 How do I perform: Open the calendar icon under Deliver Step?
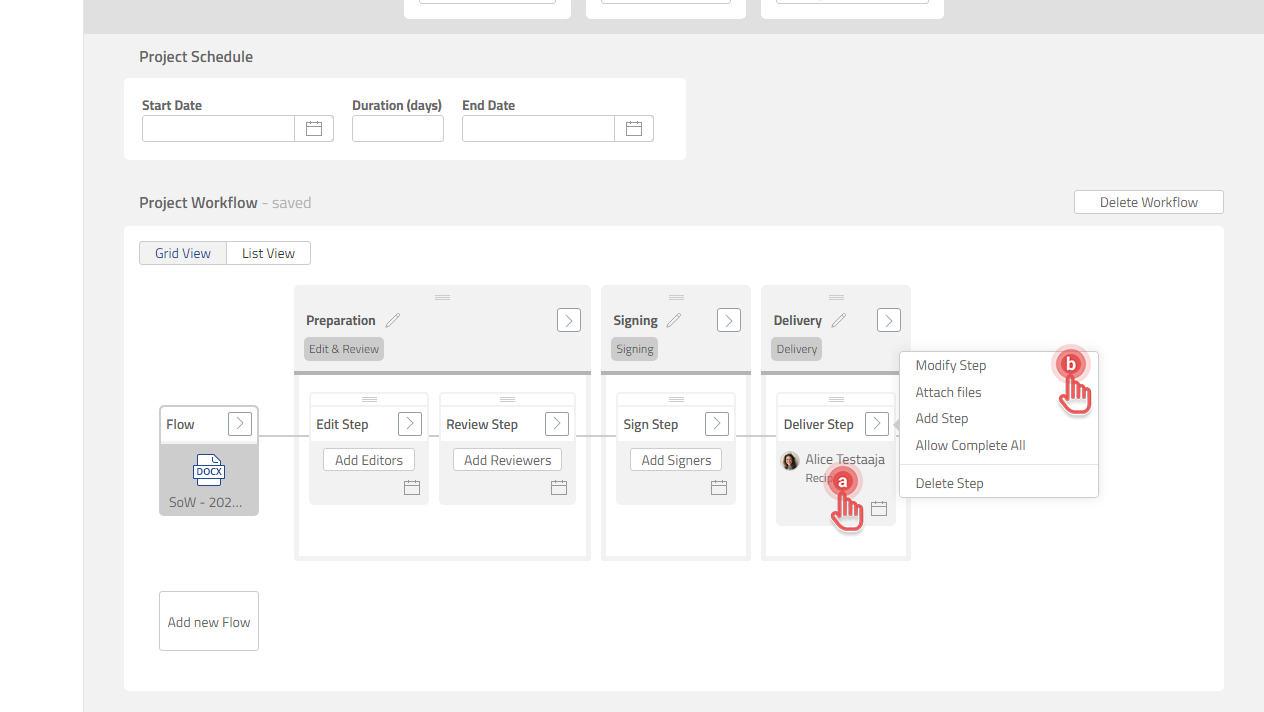coord(878,508)
